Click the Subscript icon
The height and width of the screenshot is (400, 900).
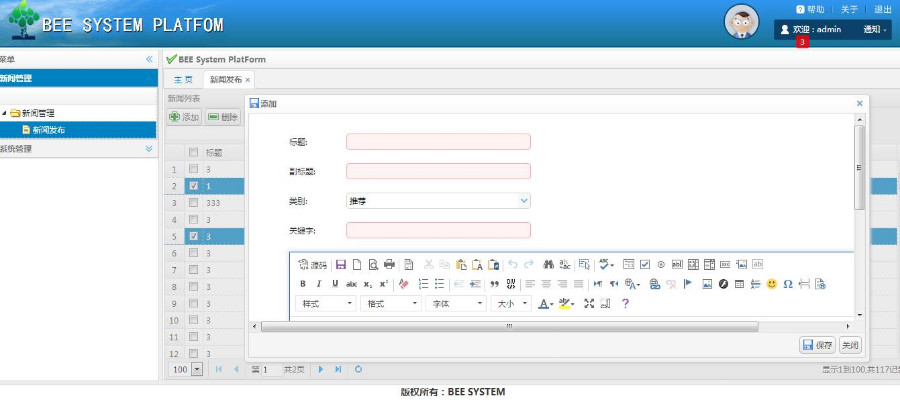point(368,284)
